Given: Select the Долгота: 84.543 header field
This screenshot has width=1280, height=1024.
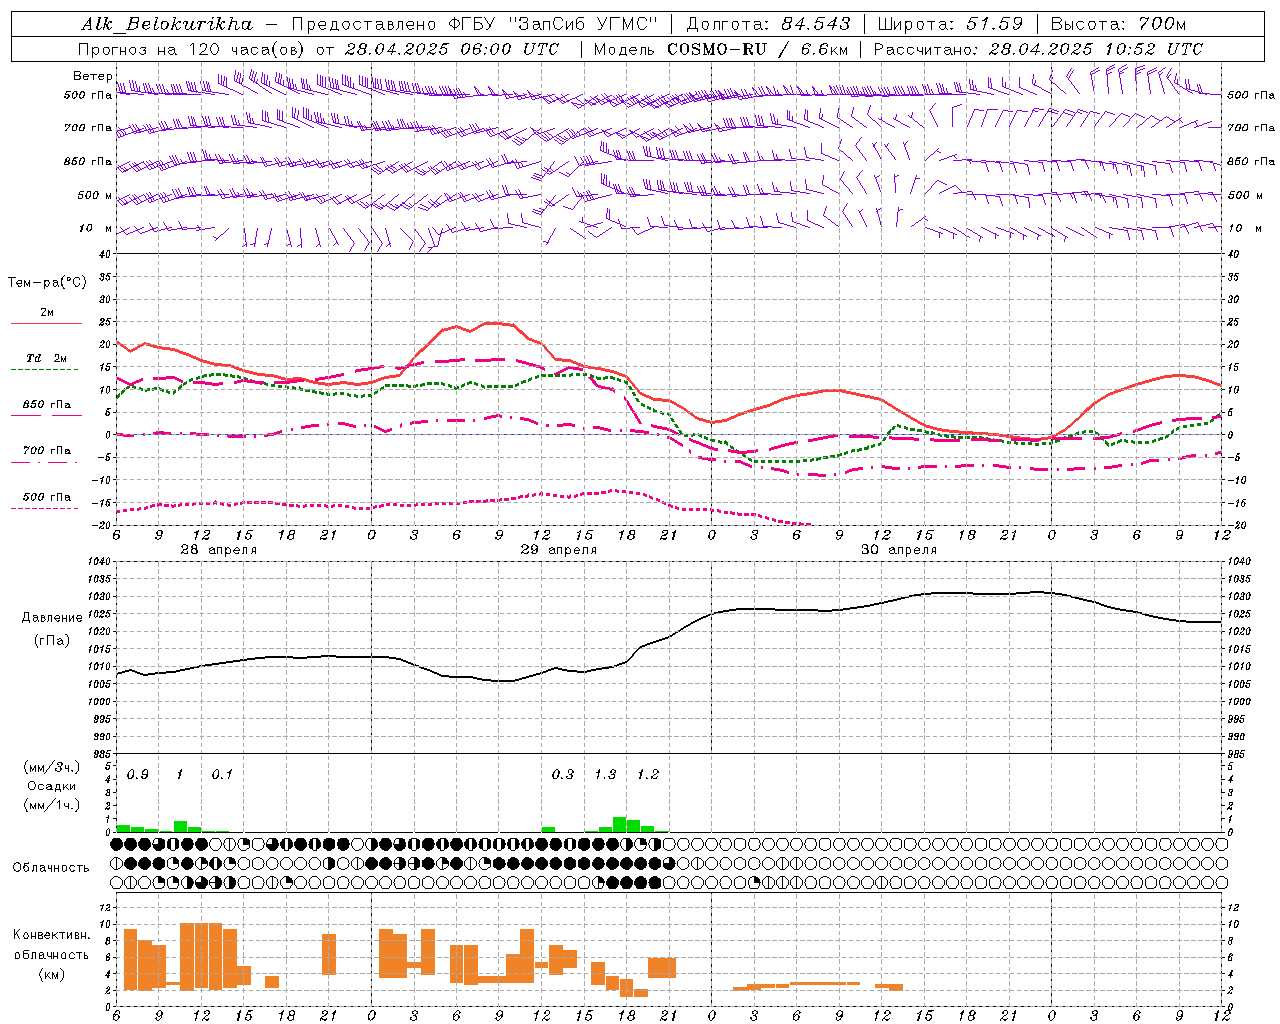Looking at the screenshot, I should coord(768,24).
